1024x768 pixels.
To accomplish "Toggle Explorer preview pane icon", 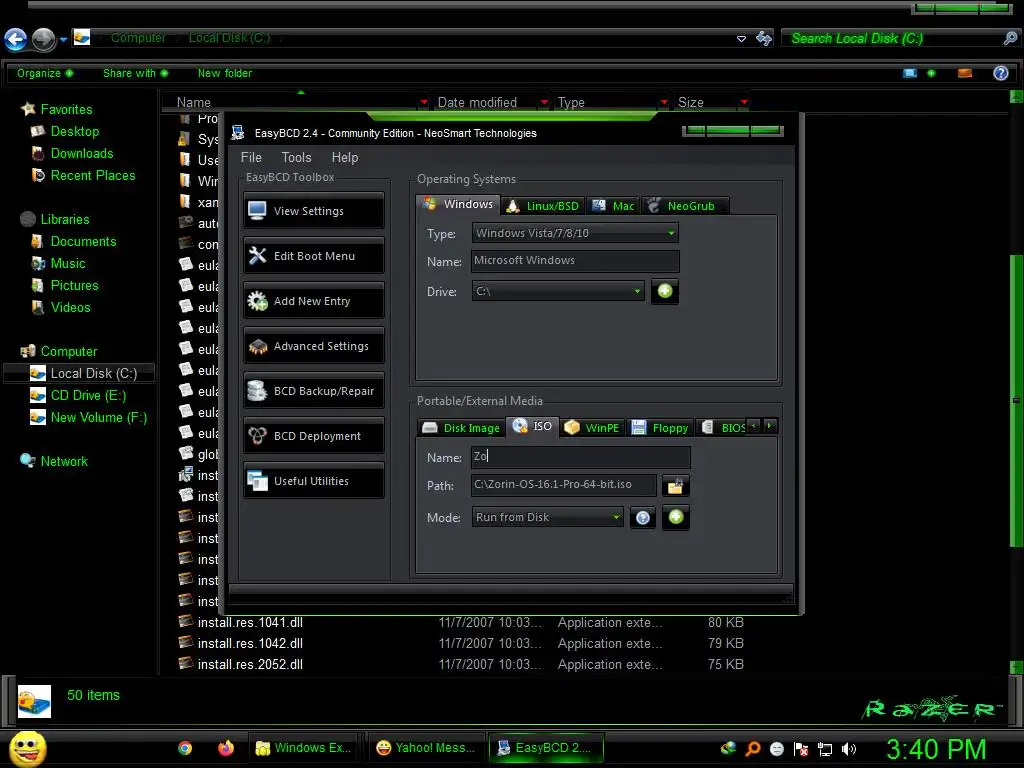I will click(965, 73).
